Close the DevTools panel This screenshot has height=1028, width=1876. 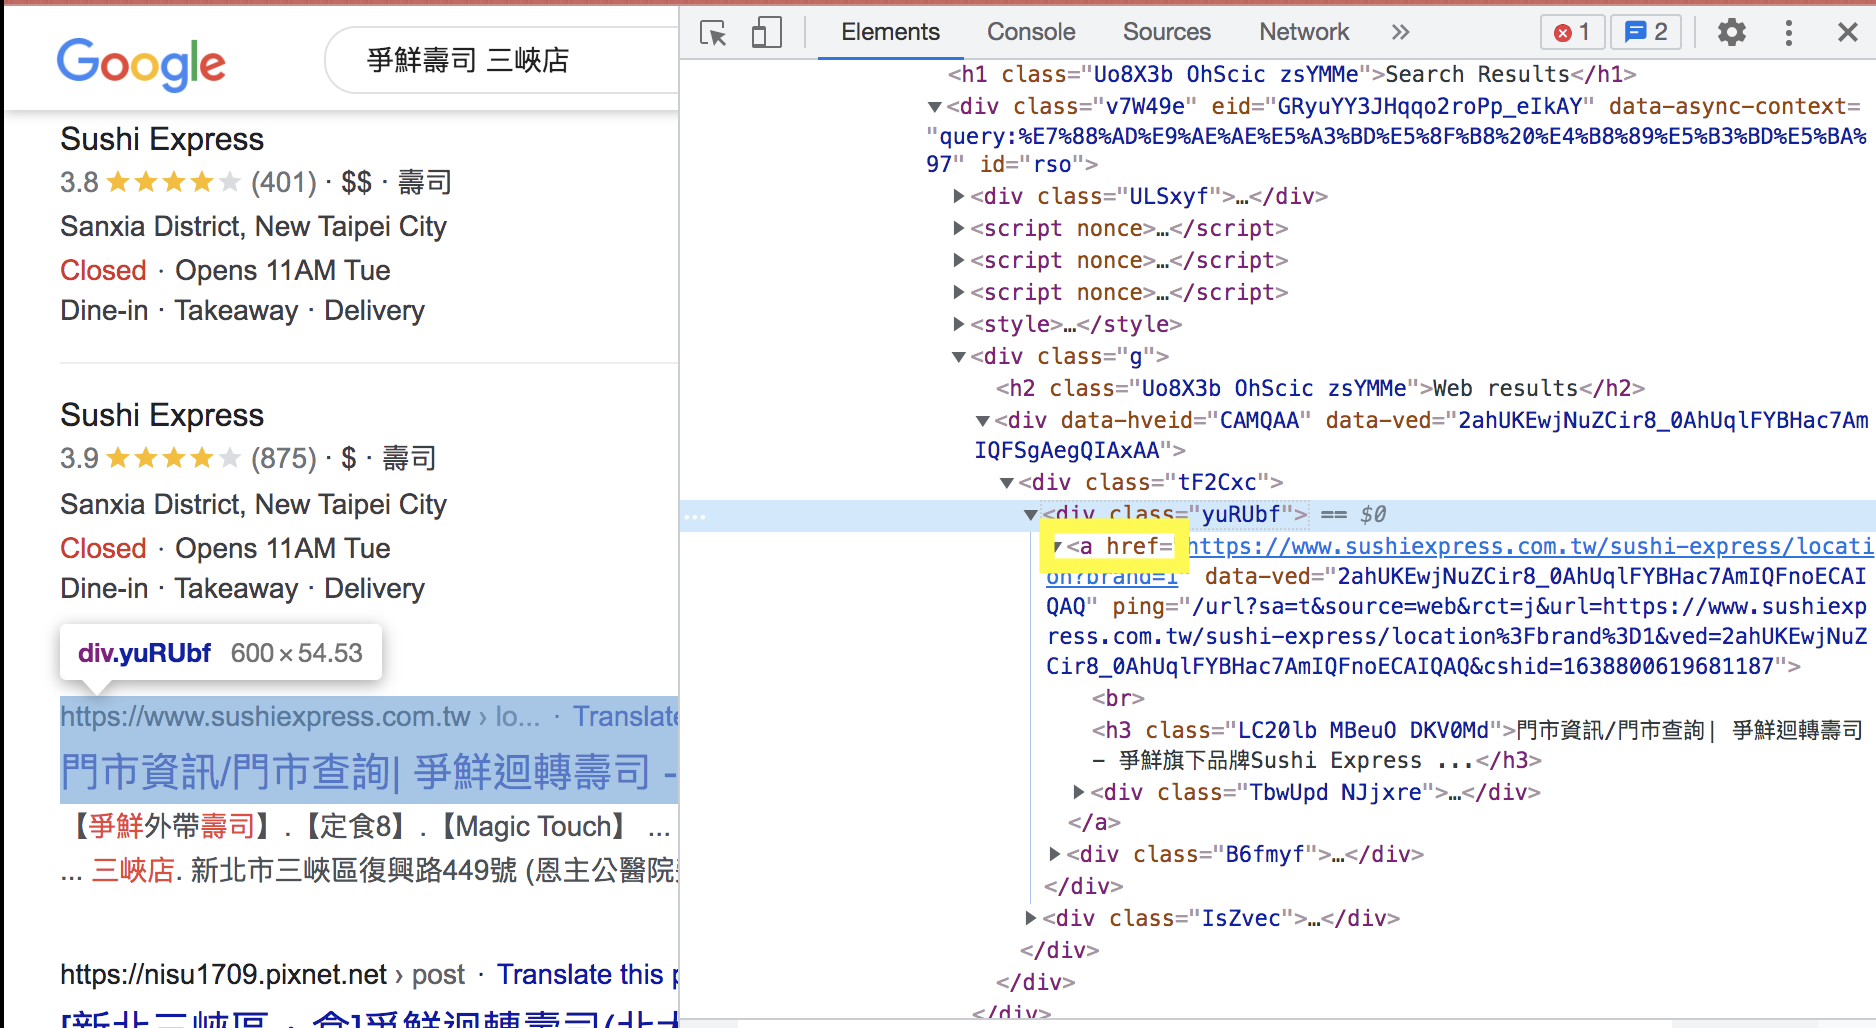tap(1848, 33)
